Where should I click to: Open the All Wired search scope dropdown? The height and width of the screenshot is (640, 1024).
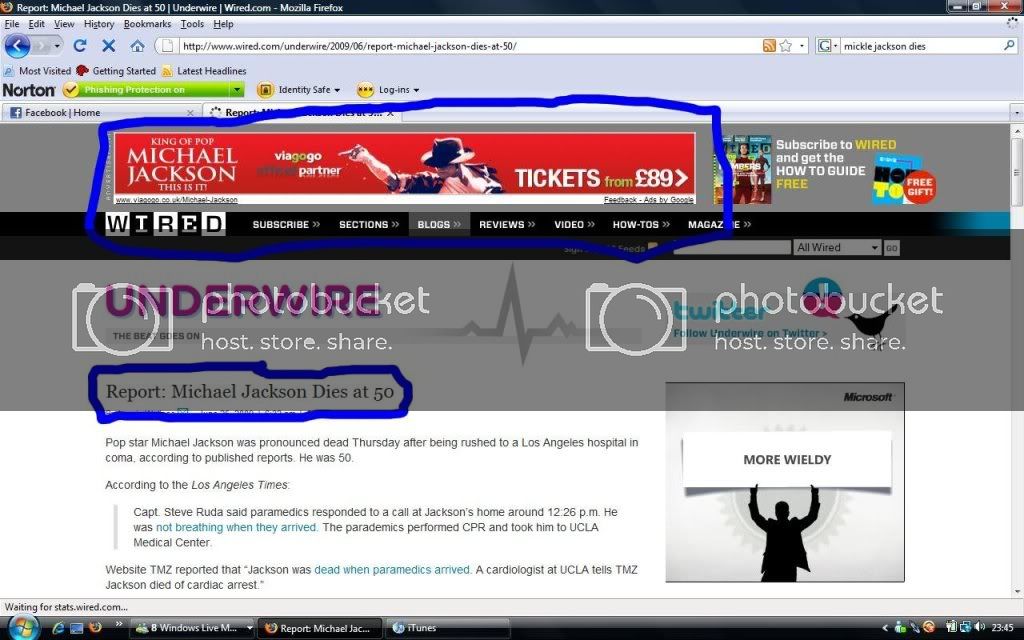837,248
